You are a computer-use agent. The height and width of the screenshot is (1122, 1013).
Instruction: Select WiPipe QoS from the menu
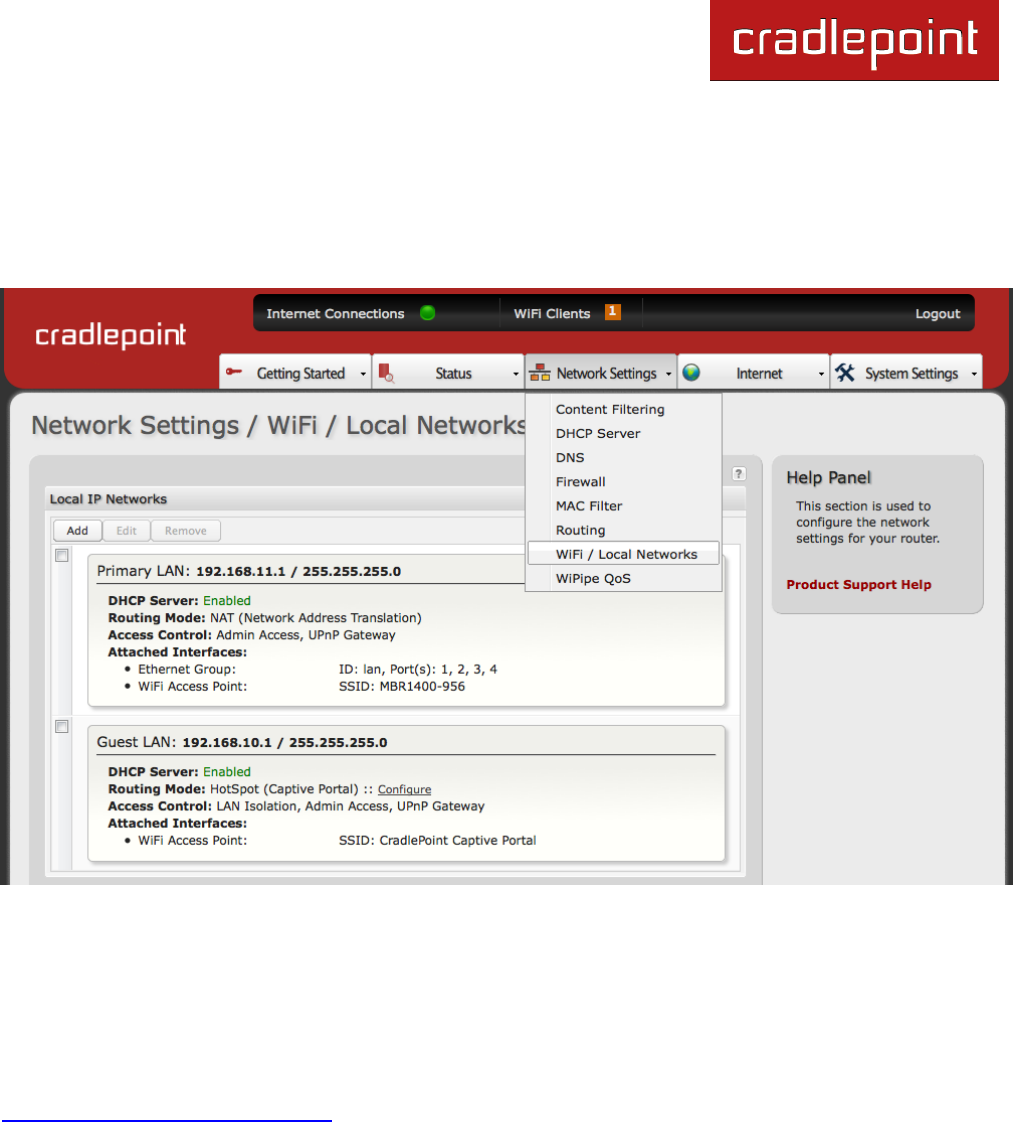pyautogui.click(x=623, y=578)
